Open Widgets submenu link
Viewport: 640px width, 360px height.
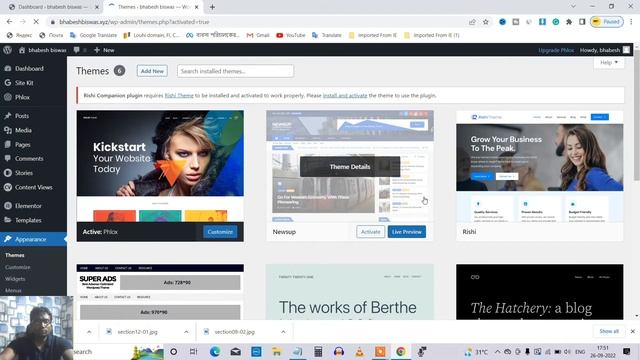[15, 279]
